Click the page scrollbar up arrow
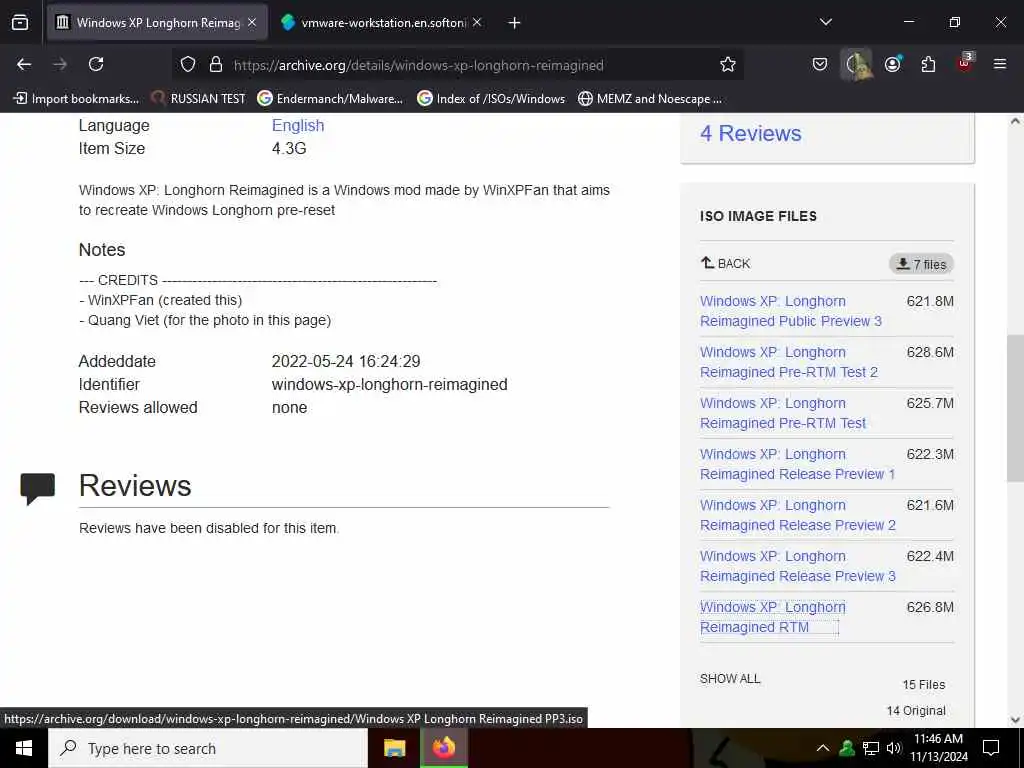This screenshot has width=1024, height=768. [x=1015, y=121]
